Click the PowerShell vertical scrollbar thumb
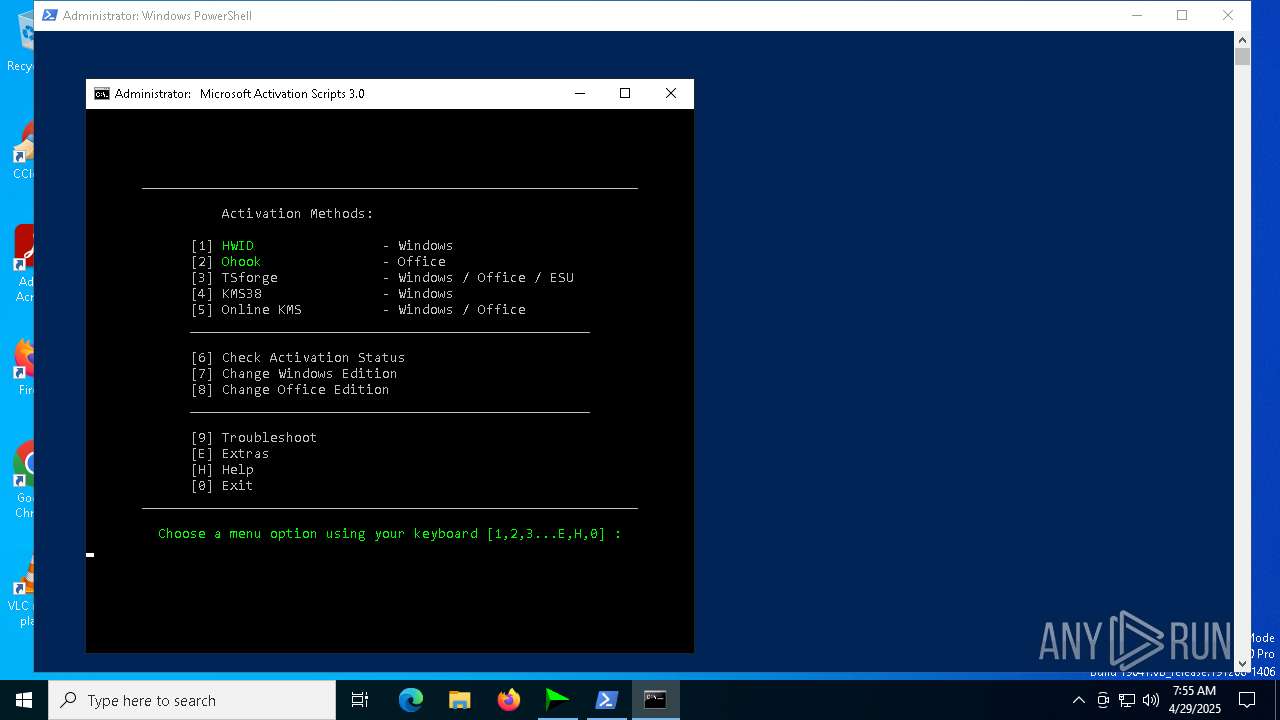The width and height of the screenshot is (1280, 720). coord(1242,56)
